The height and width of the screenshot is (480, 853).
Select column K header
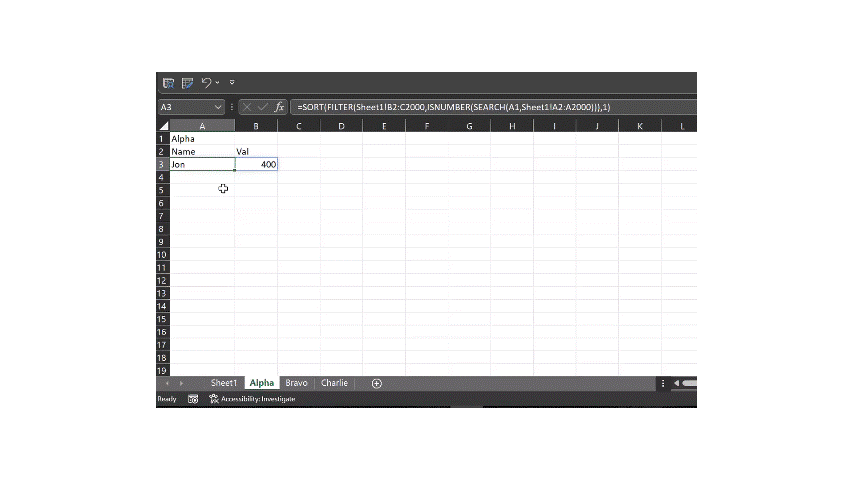point(640,126)
